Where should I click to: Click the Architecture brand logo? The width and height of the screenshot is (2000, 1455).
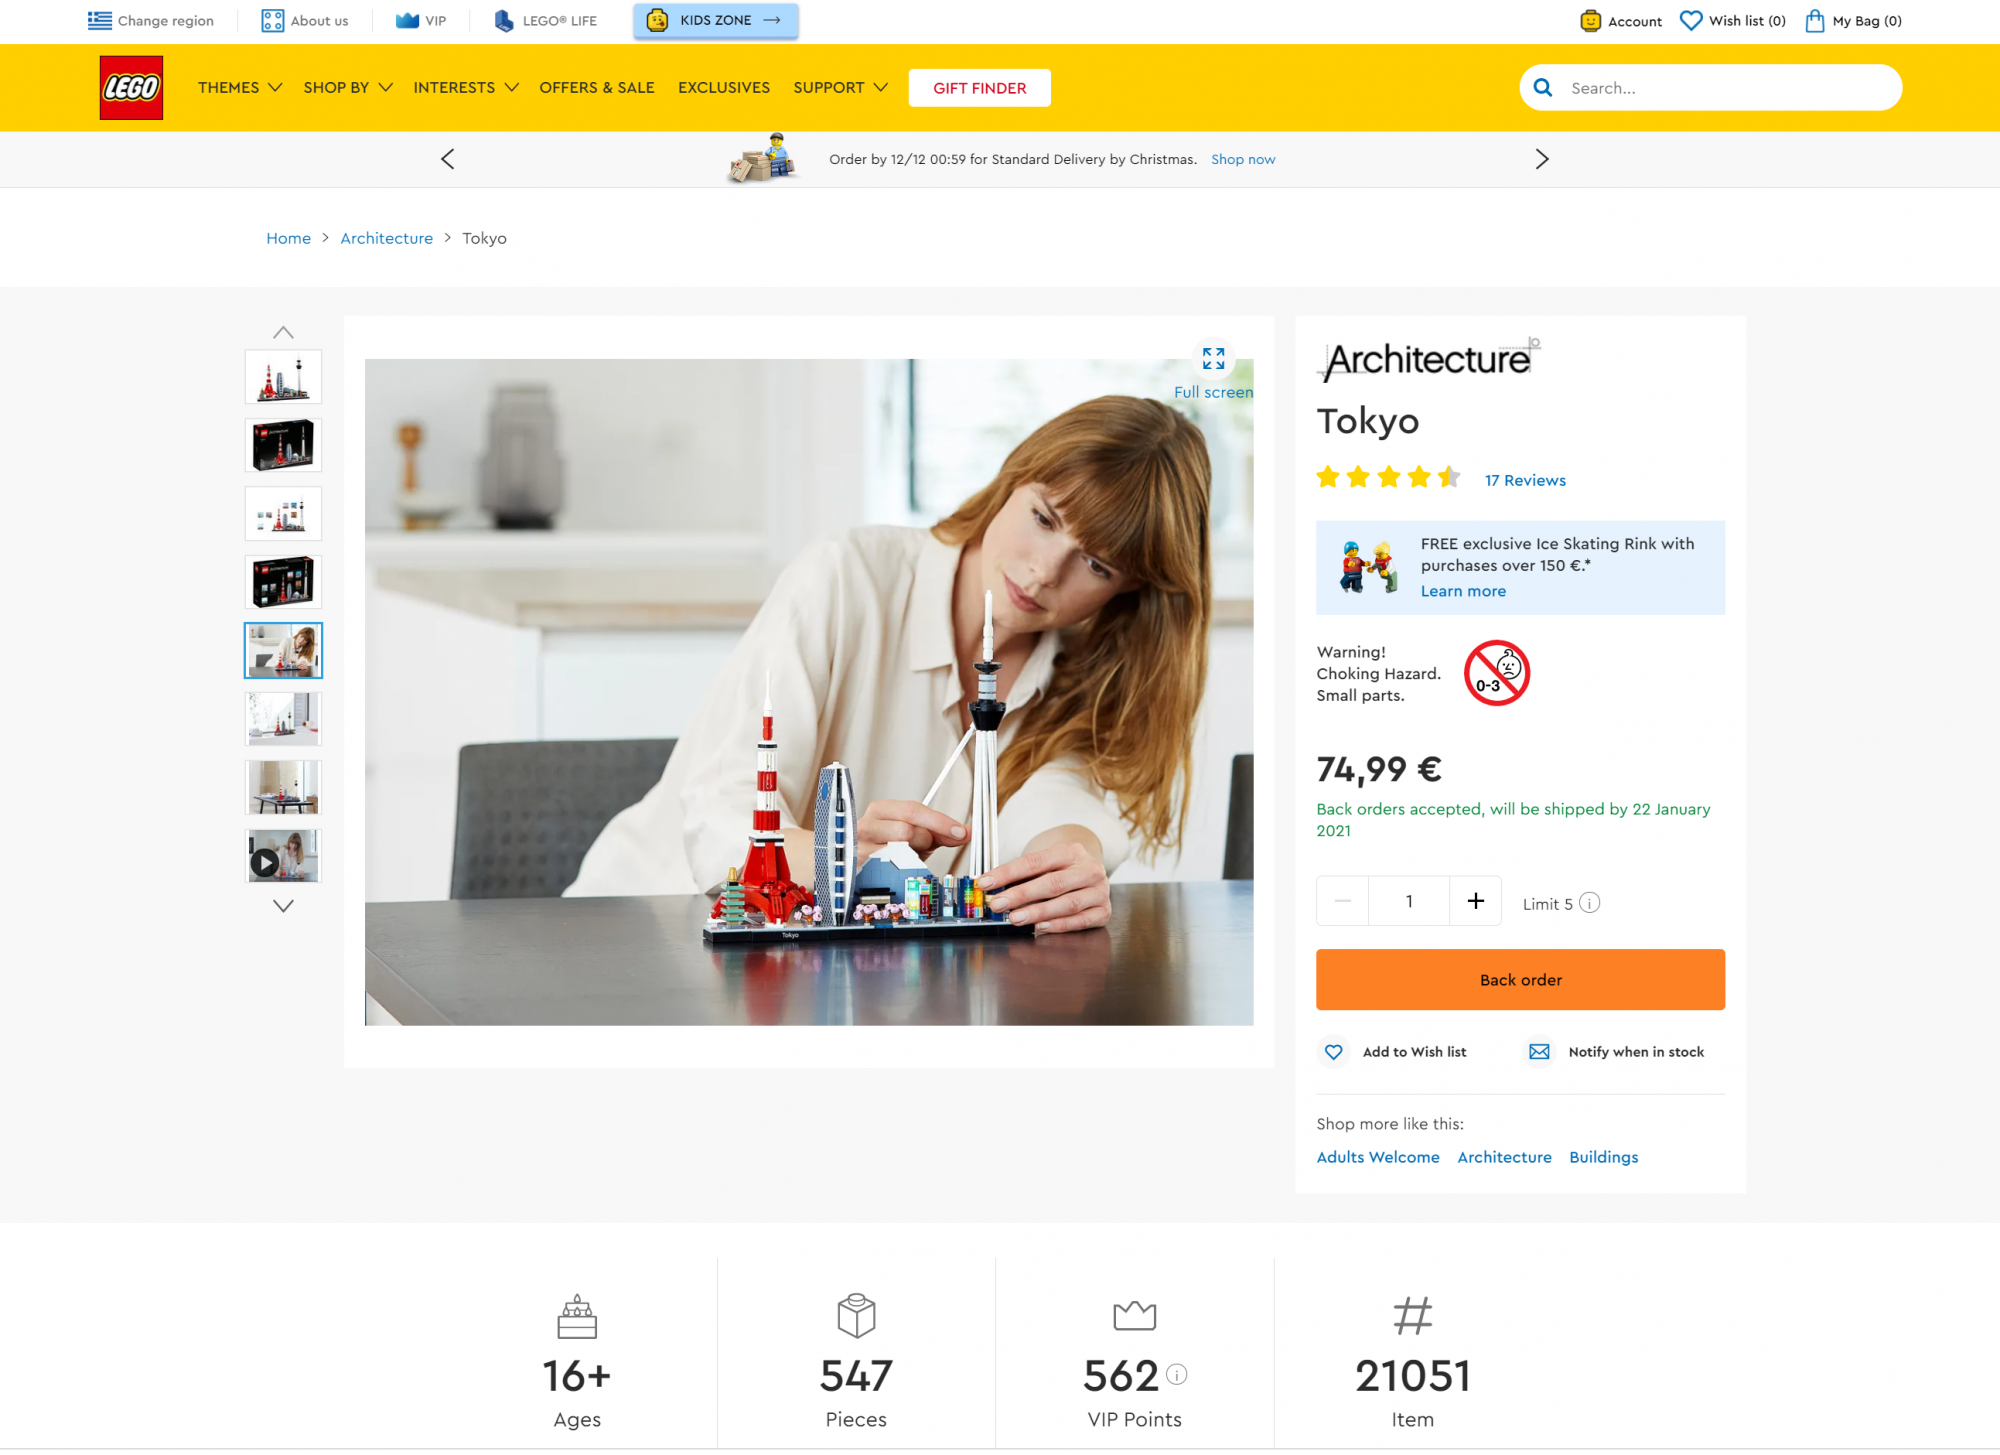point(1428,360)
